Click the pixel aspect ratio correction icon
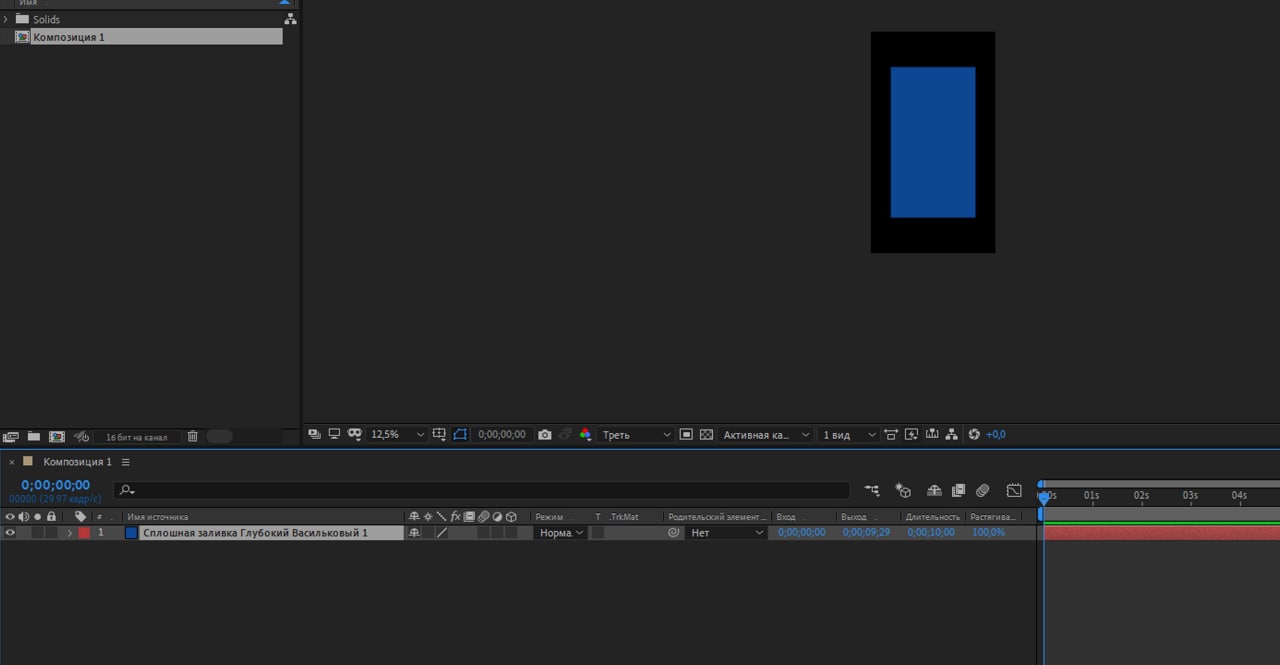1280x665 pixels. coord(891,435)
